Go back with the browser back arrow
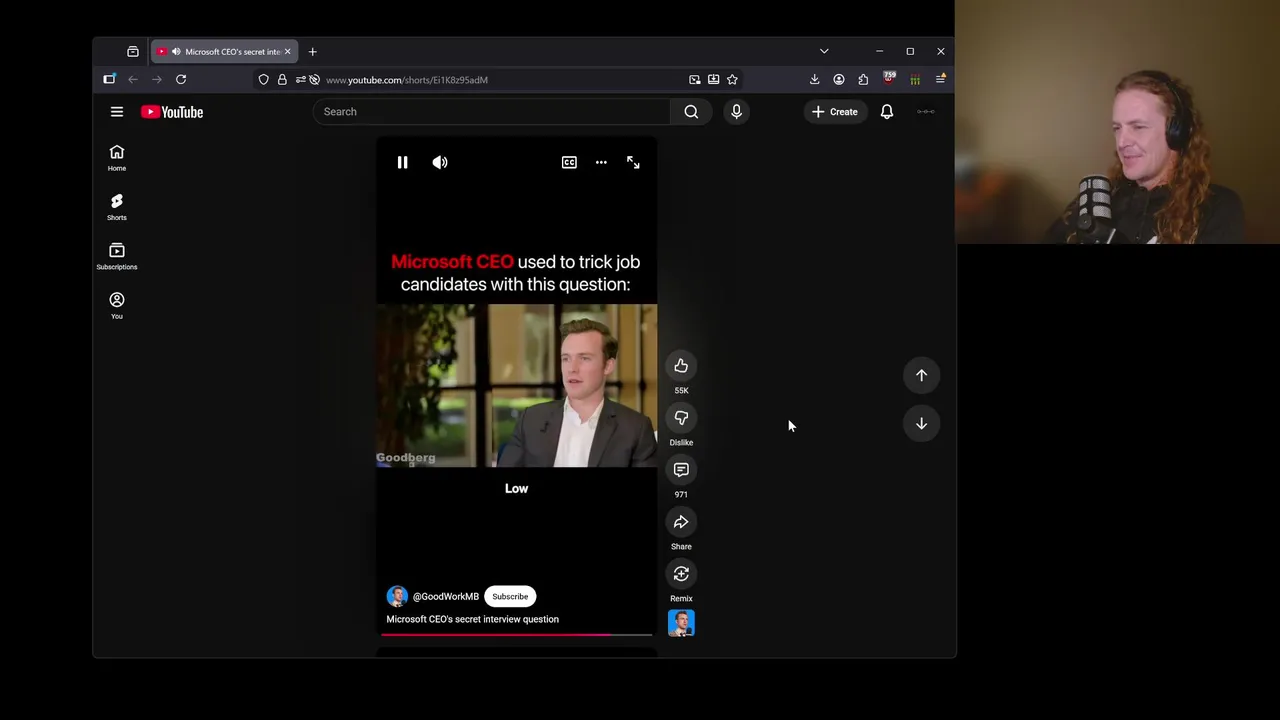The height and width of the screenshot is (720, 1280). [133, 79]
